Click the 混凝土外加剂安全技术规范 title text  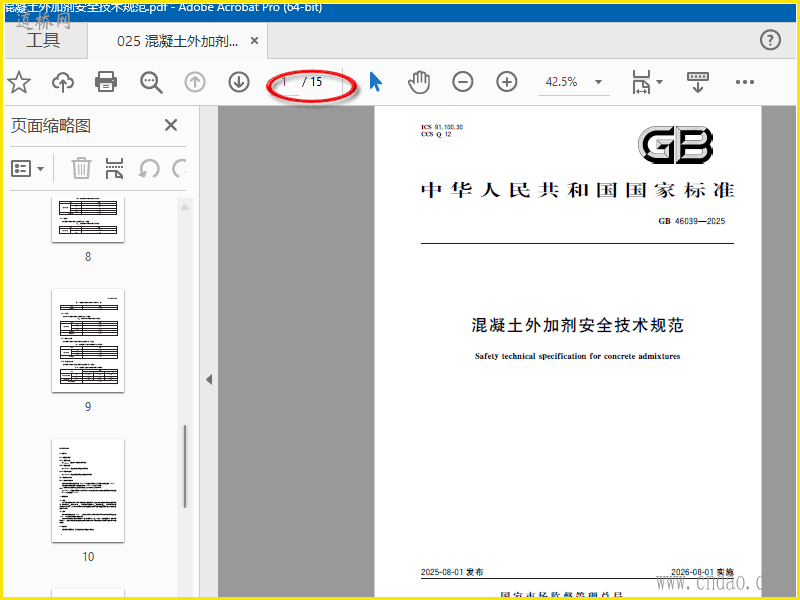coord(577,325)
